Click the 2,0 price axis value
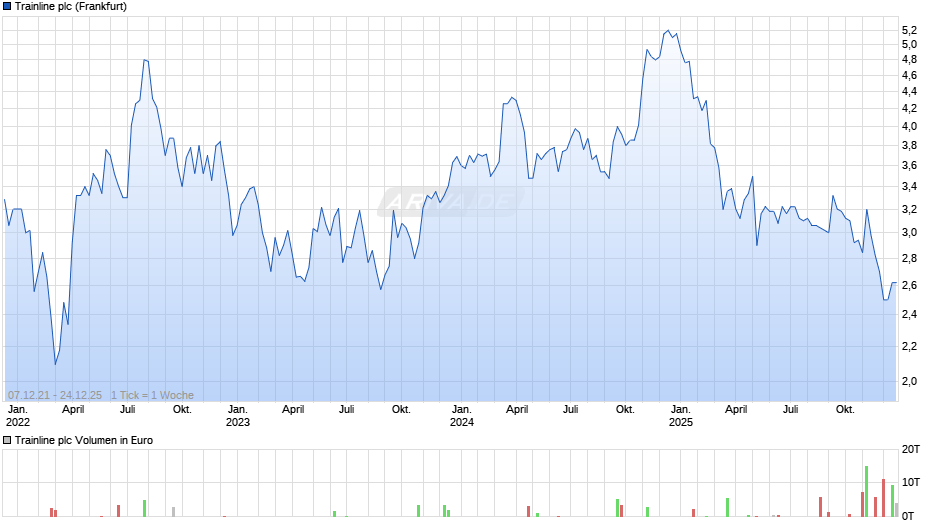940x526 pixels. (x=909, y=381)
